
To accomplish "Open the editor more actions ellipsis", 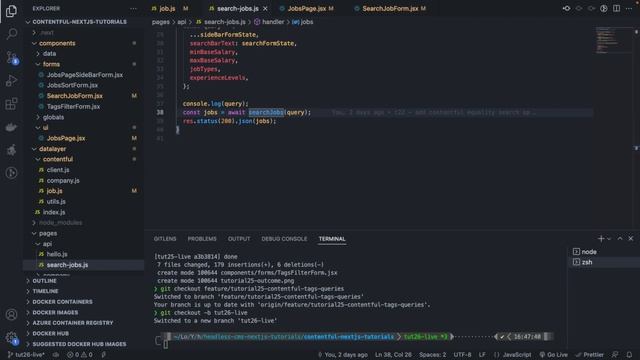I will tap(629, 9).
